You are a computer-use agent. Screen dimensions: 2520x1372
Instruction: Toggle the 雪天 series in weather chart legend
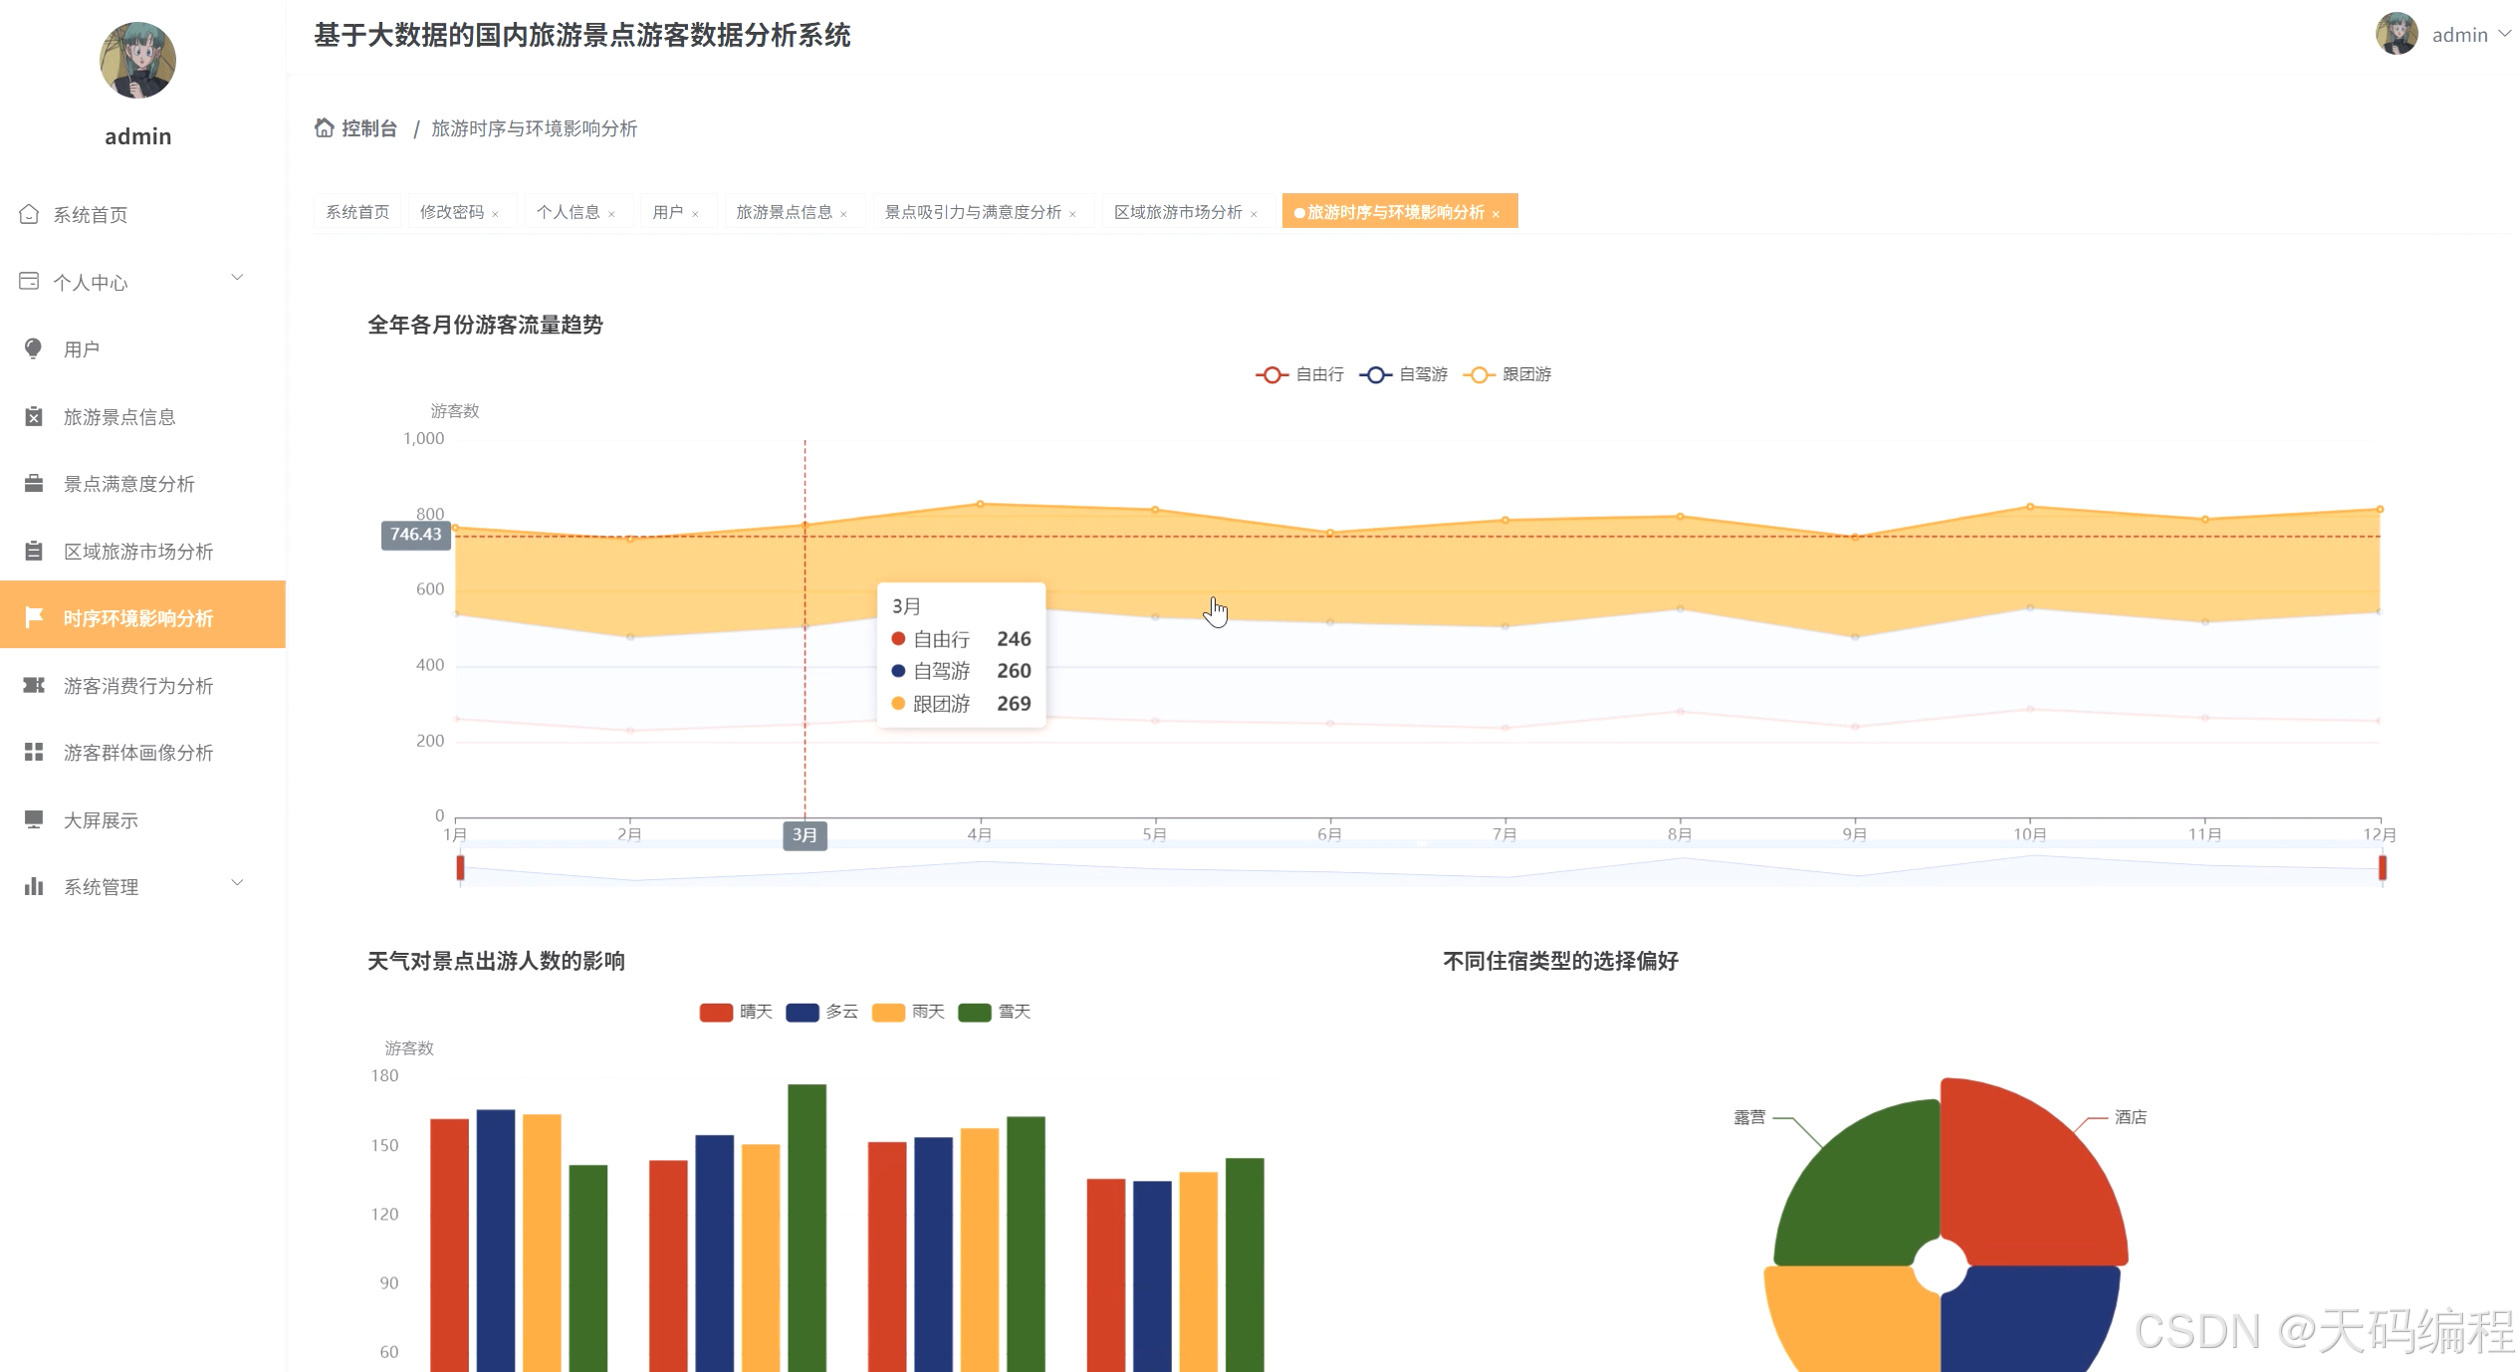(994, 1012)
